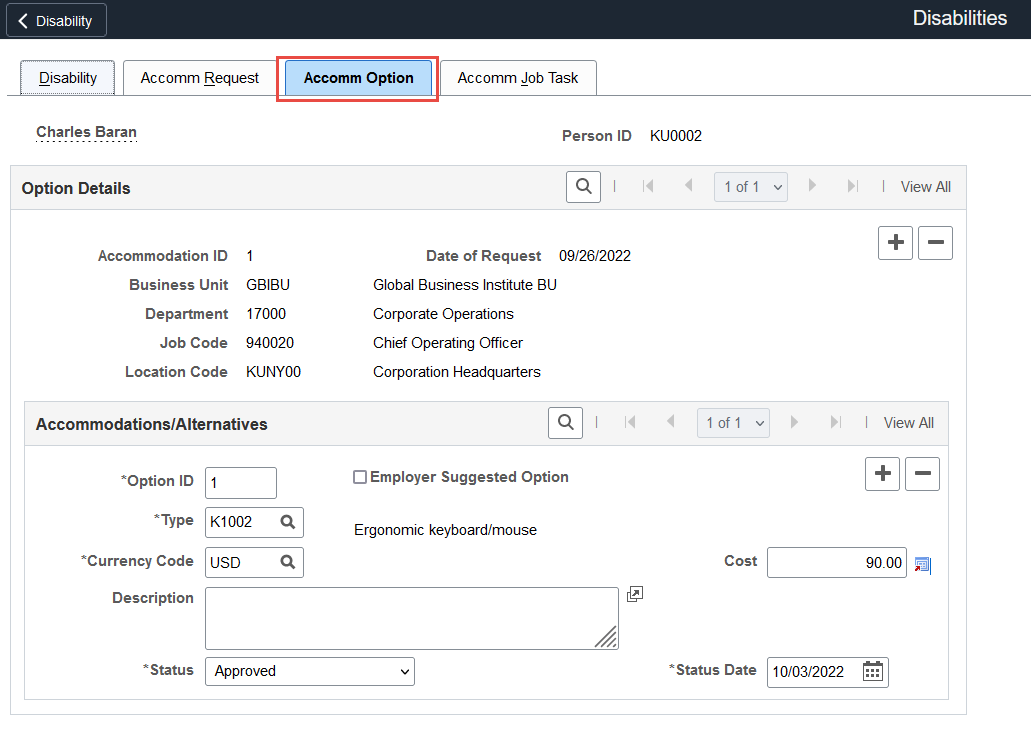This screenshot has height=729, width=1031.
Task: Switch to the Accomm Job Task tab
Action: [517, 78]
